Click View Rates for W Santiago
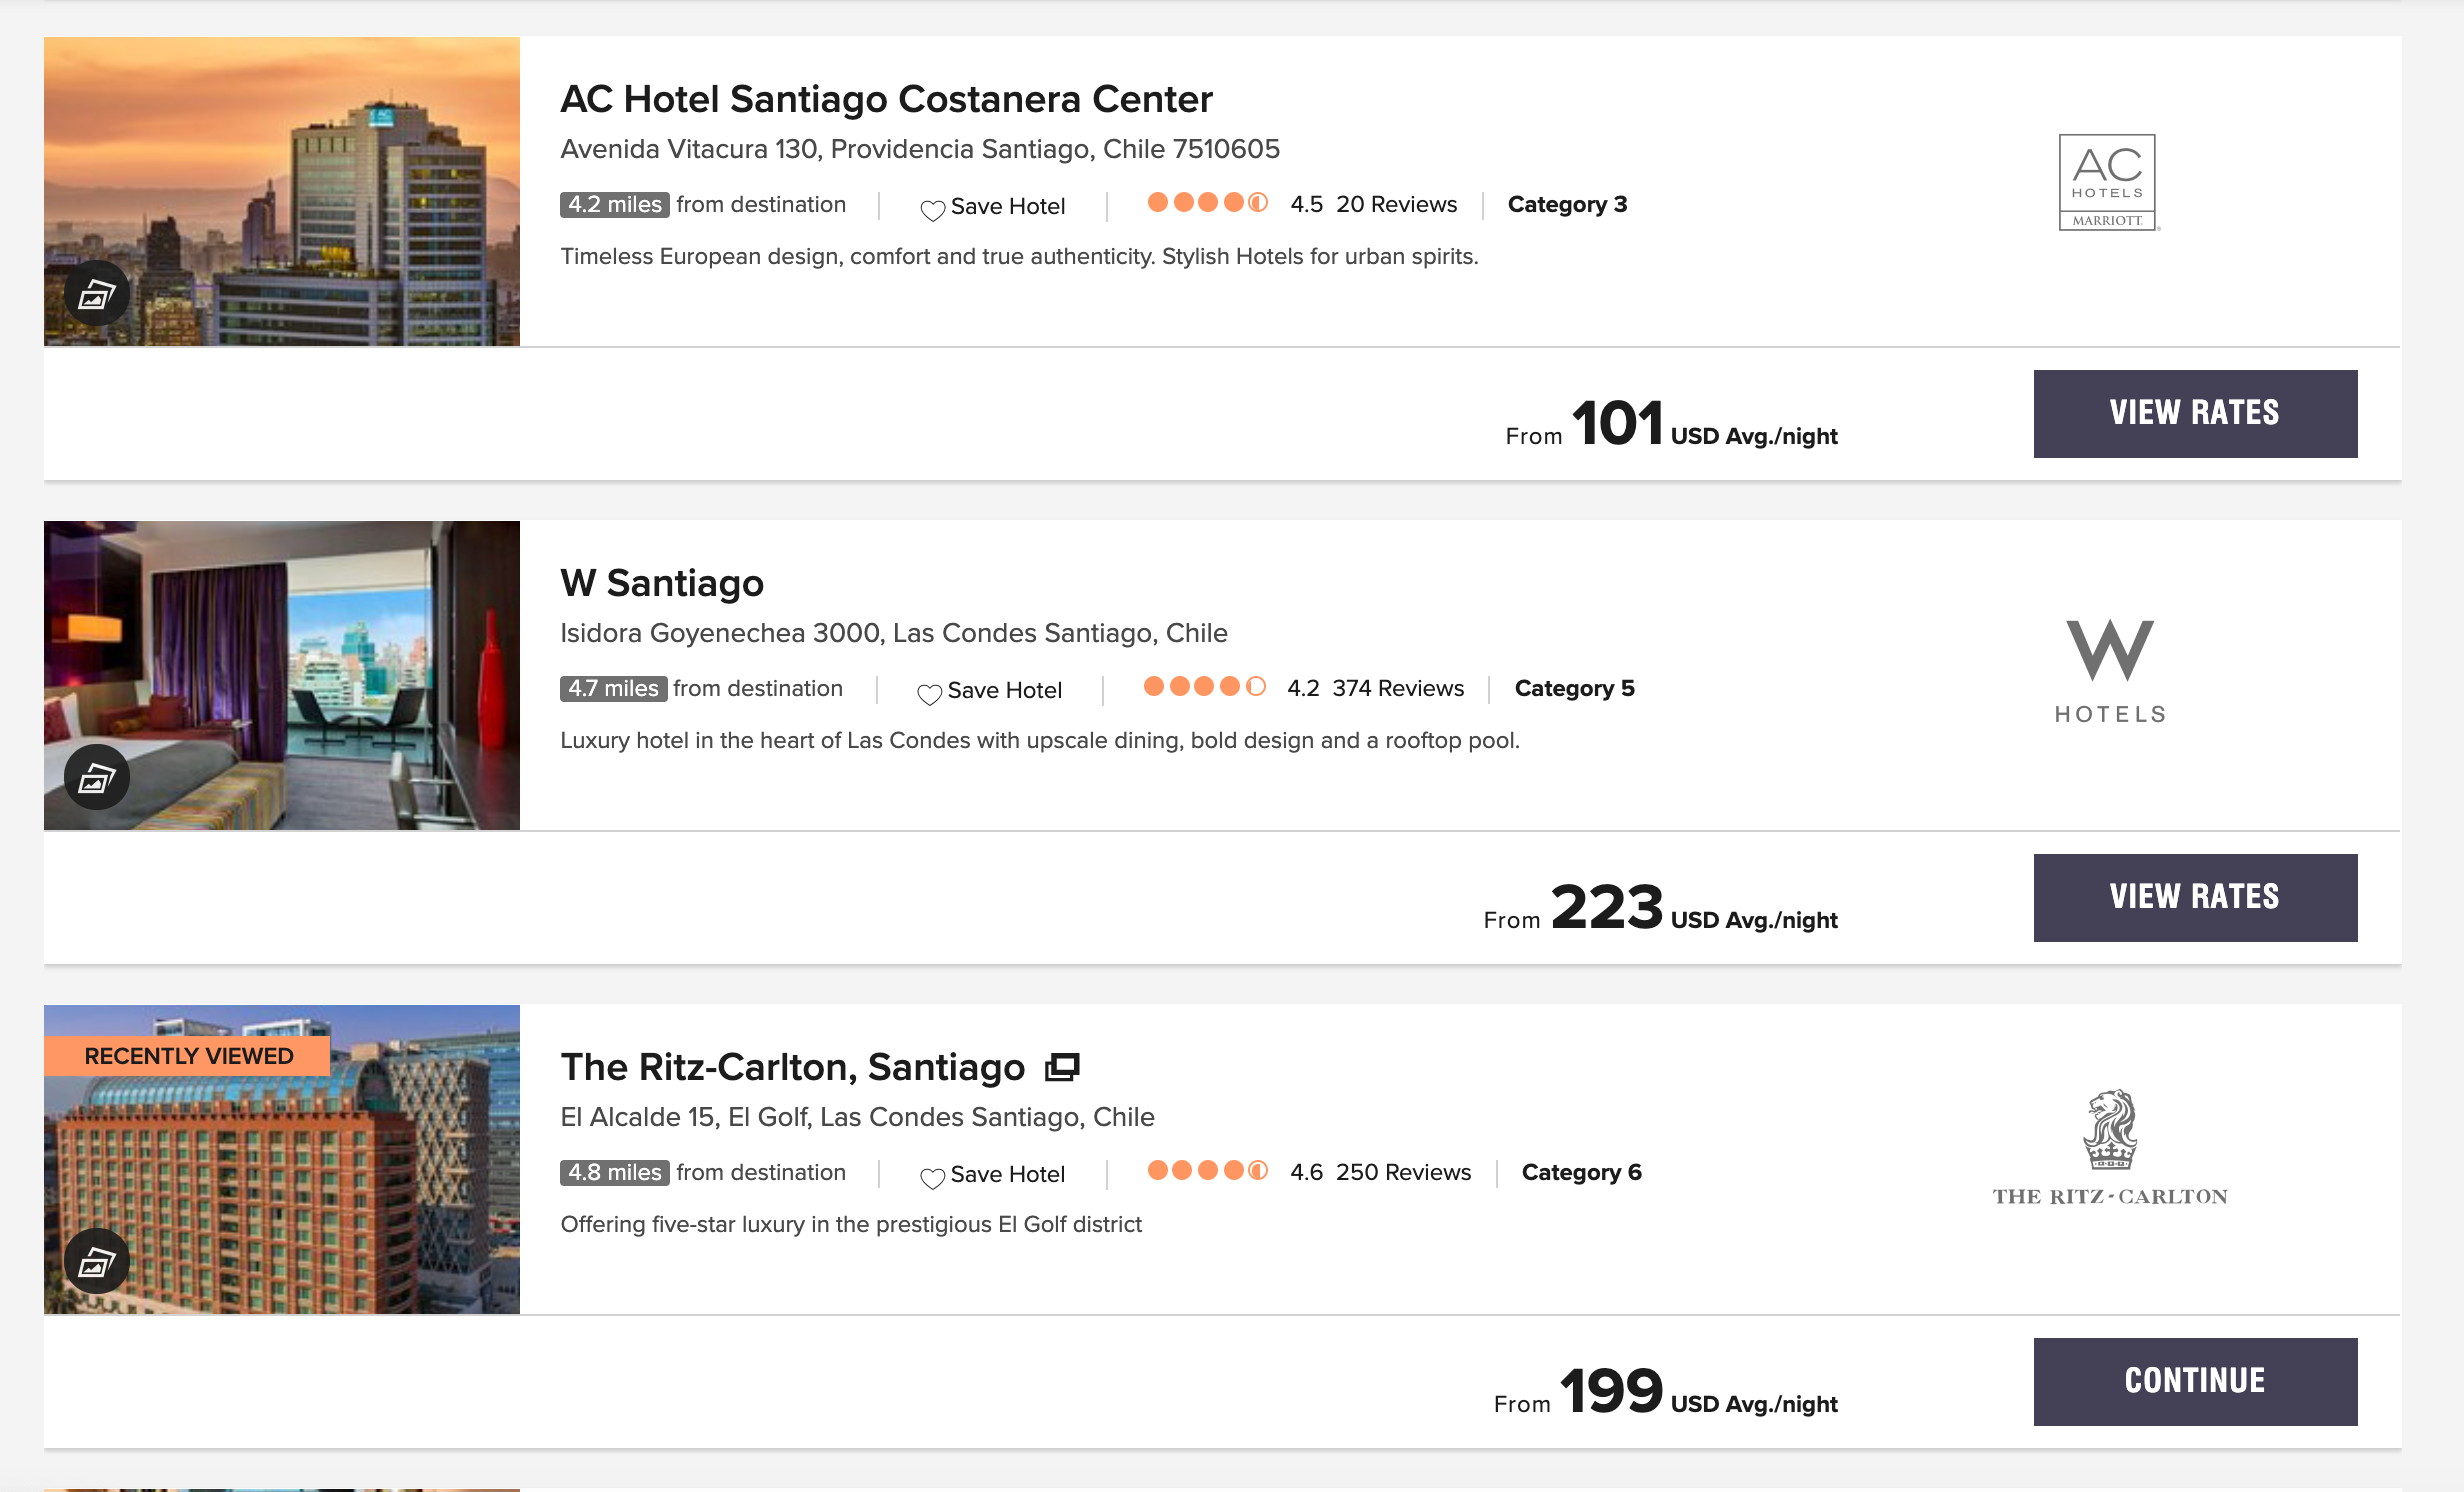2464x1492 pixels. click(x=2195, y=898)
